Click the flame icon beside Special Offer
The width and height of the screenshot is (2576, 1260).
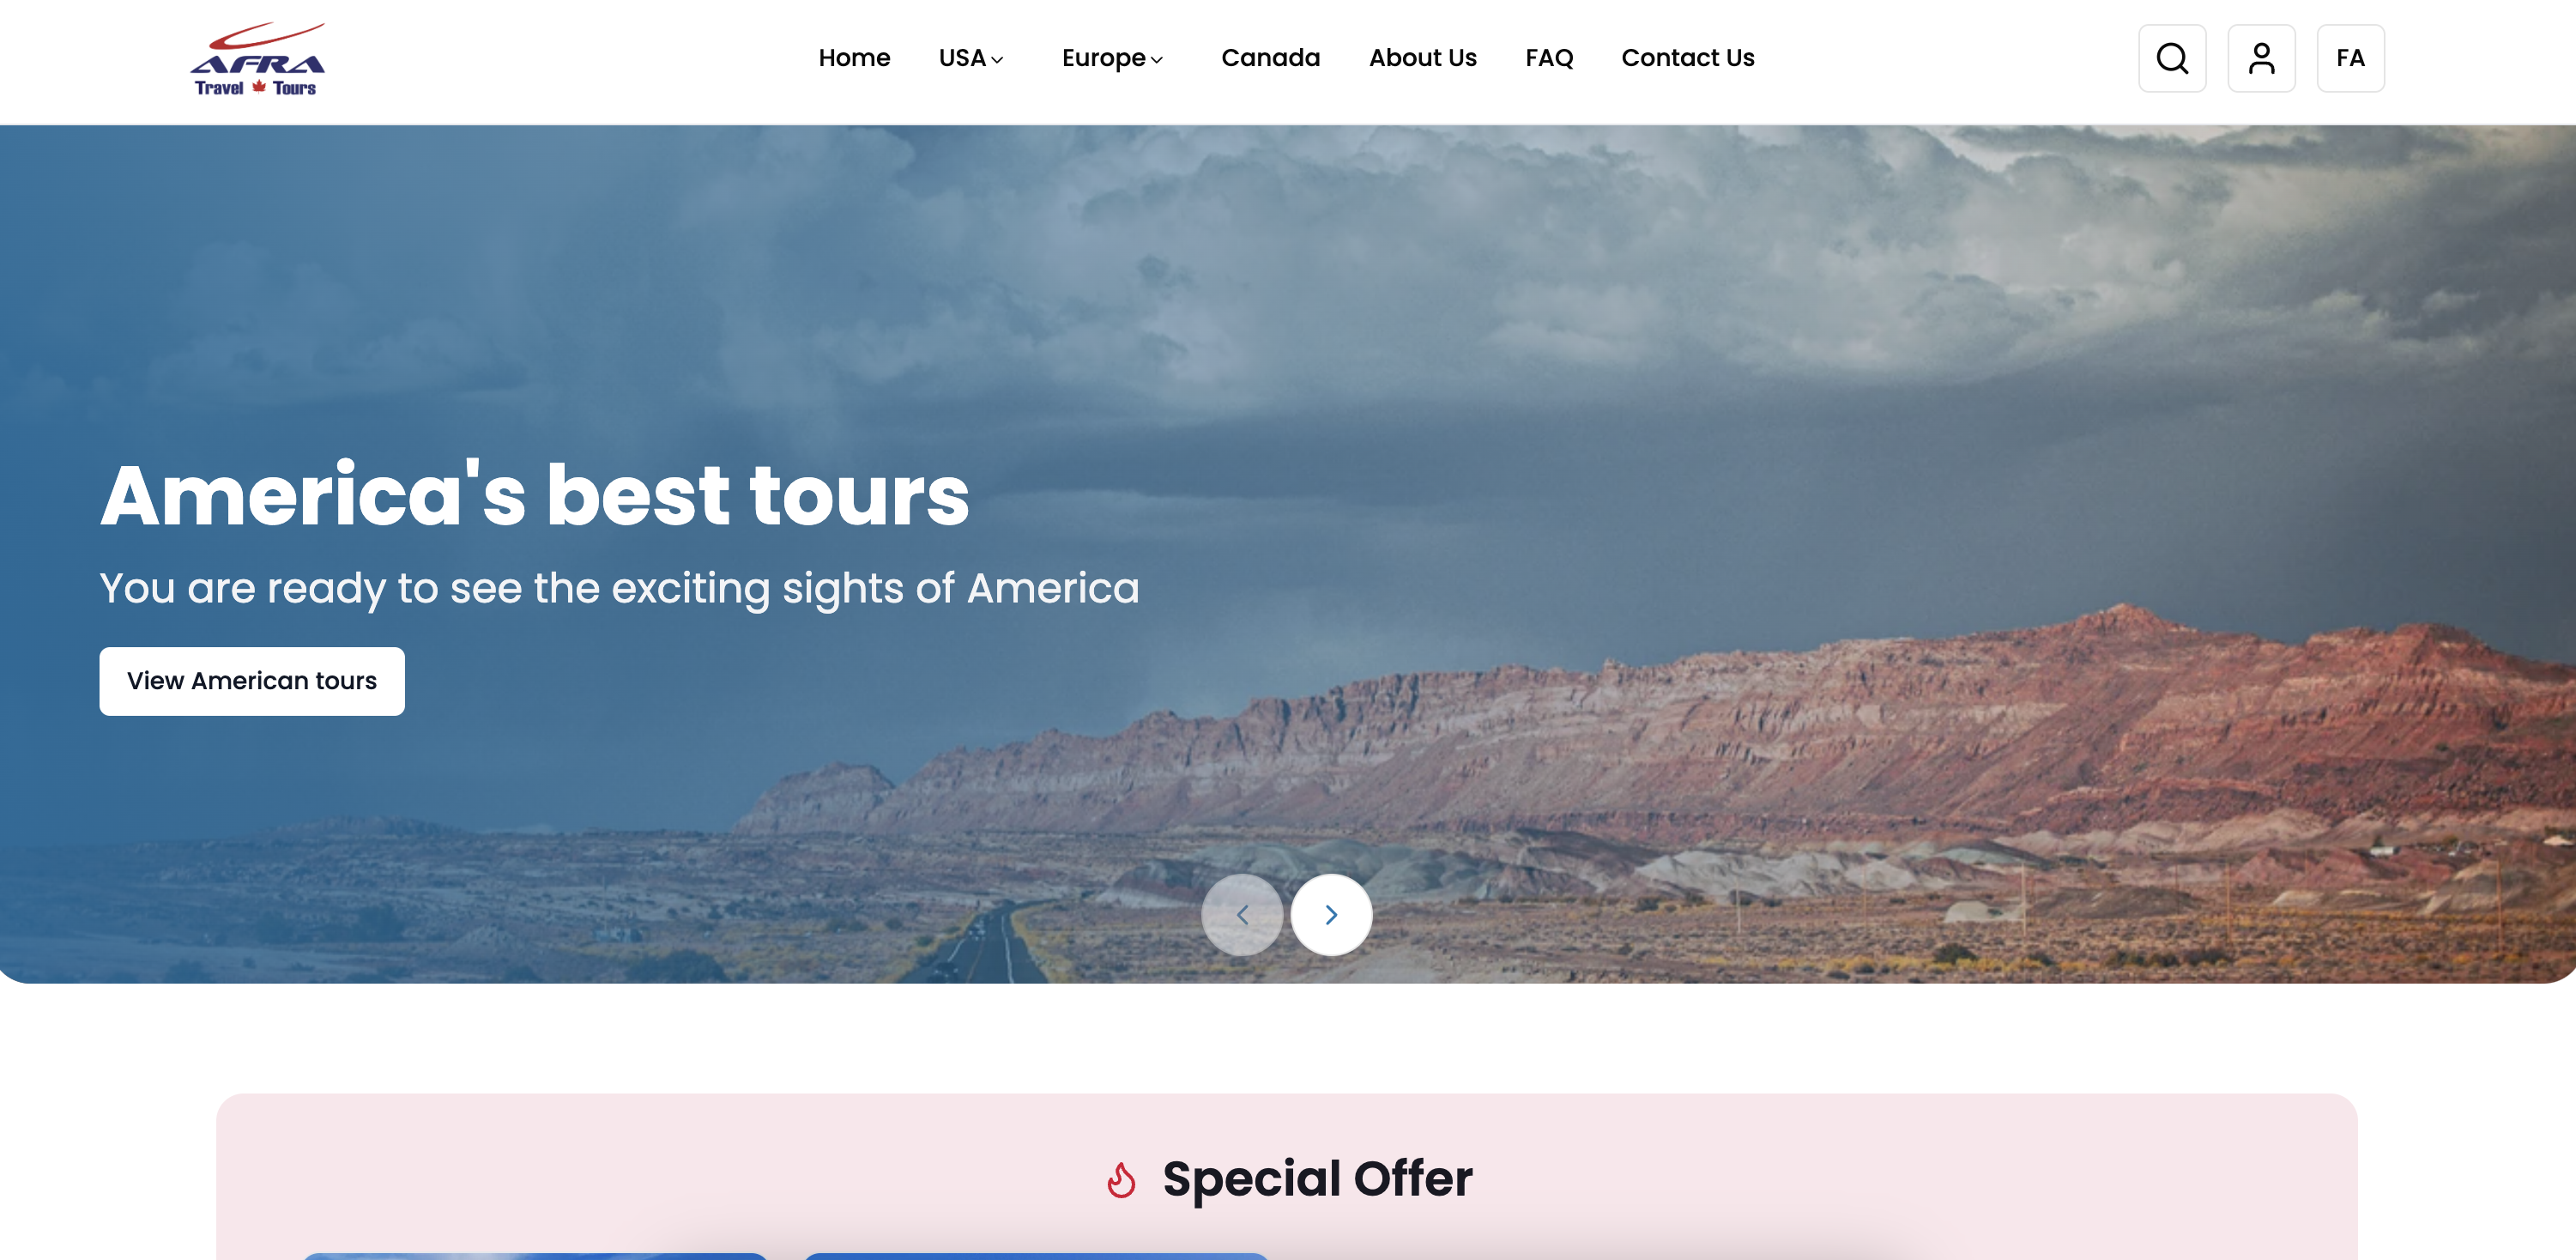click(x=1121, y=1179)
